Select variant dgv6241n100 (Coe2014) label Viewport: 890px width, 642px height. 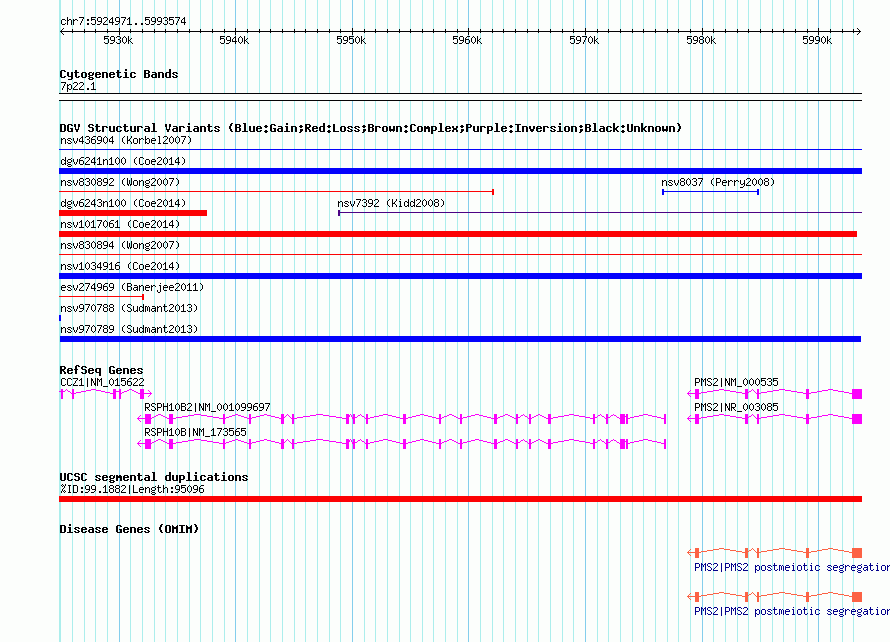pyautogui.click(x=123, y=161)
